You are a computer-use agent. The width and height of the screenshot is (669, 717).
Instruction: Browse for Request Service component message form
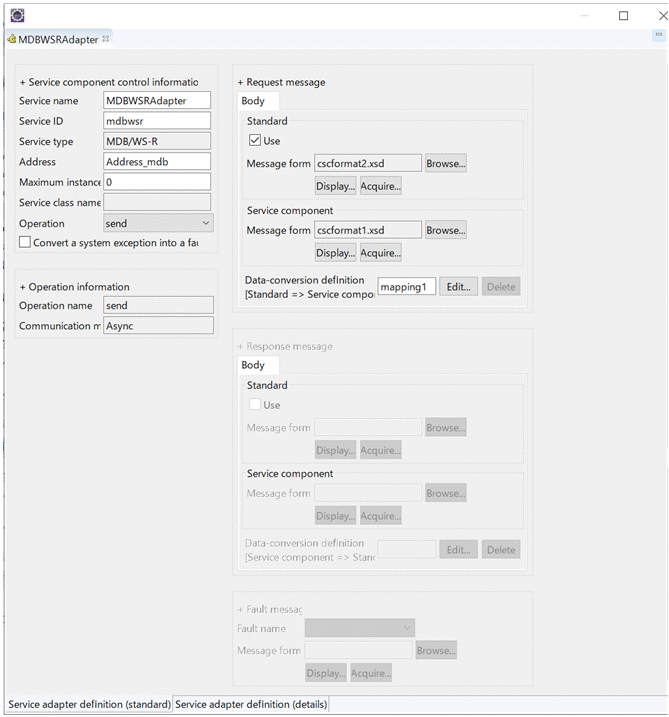[x=446, y=230]
